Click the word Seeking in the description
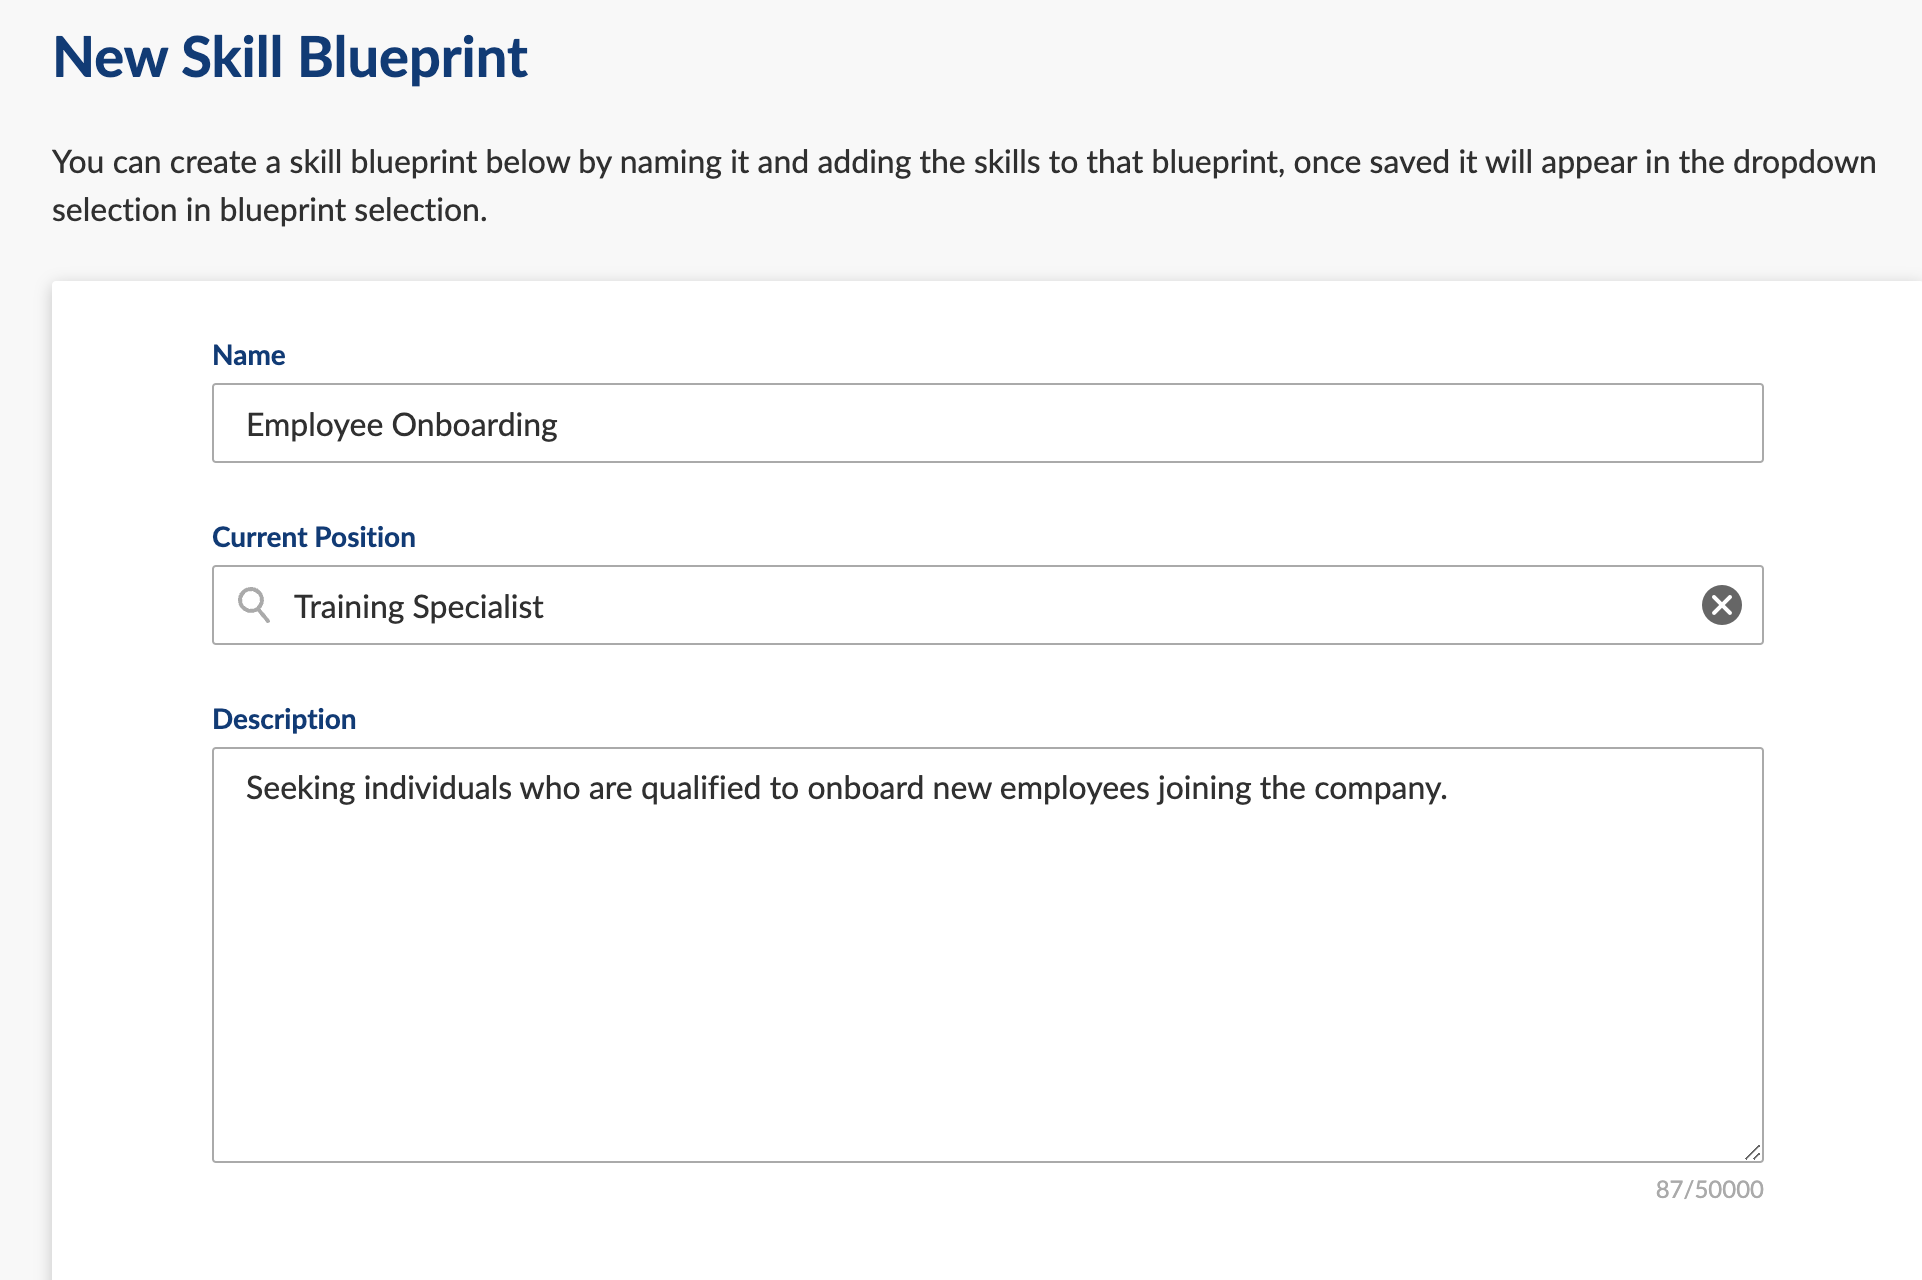This screenshot has width=1922, height=1280. (301, 788)
